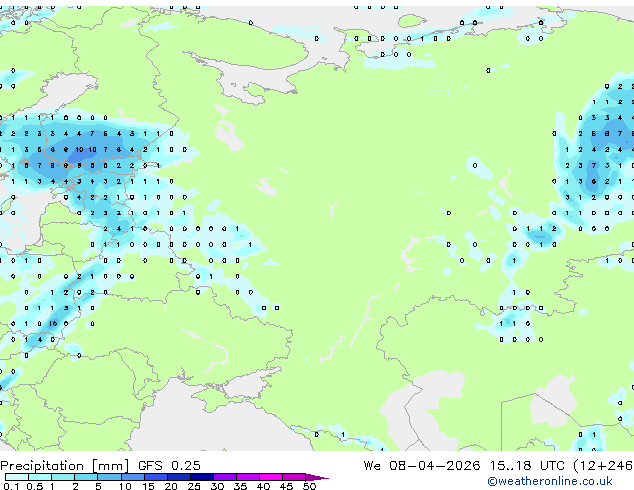Click the 0.5–1 mm legend color box

[40, 477]
